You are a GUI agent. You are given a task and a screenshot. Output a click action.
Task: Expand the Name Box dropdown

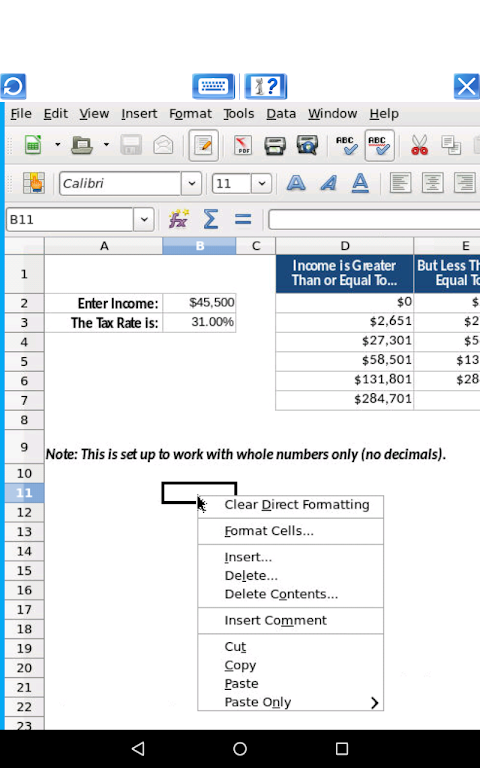point(144,219)
